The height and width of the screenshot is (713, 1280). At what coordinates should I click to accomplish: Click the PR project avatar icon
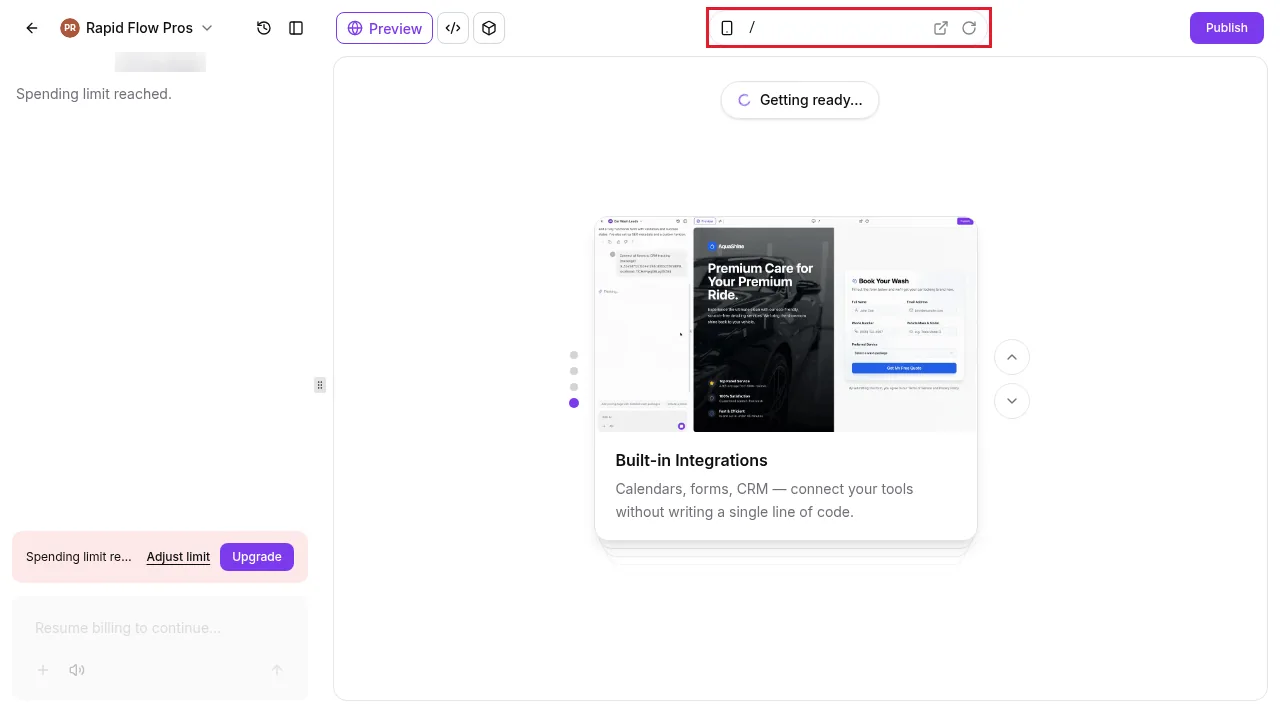point(70,28)
